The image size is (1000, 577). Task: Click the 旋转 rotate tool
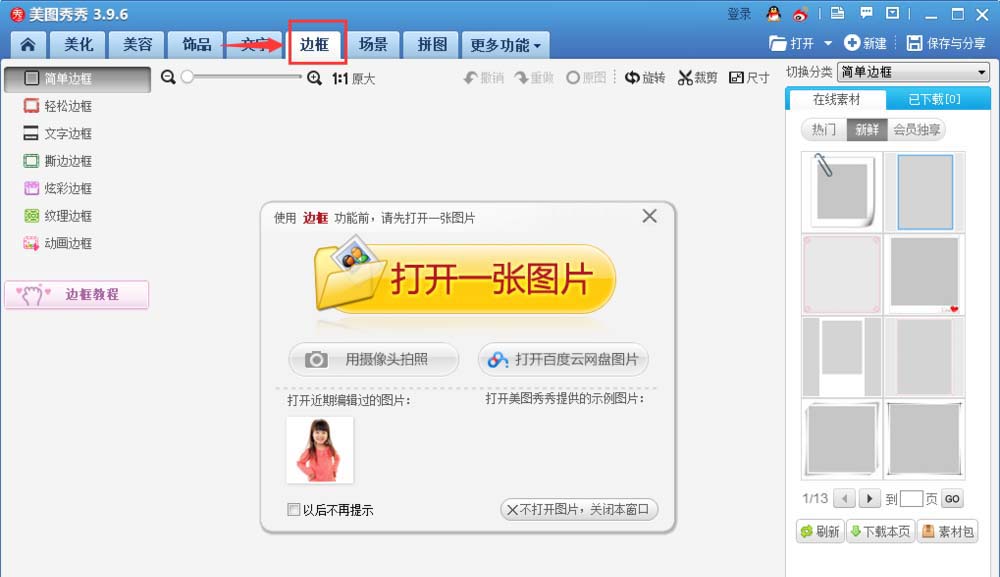[x=645, y=78]
